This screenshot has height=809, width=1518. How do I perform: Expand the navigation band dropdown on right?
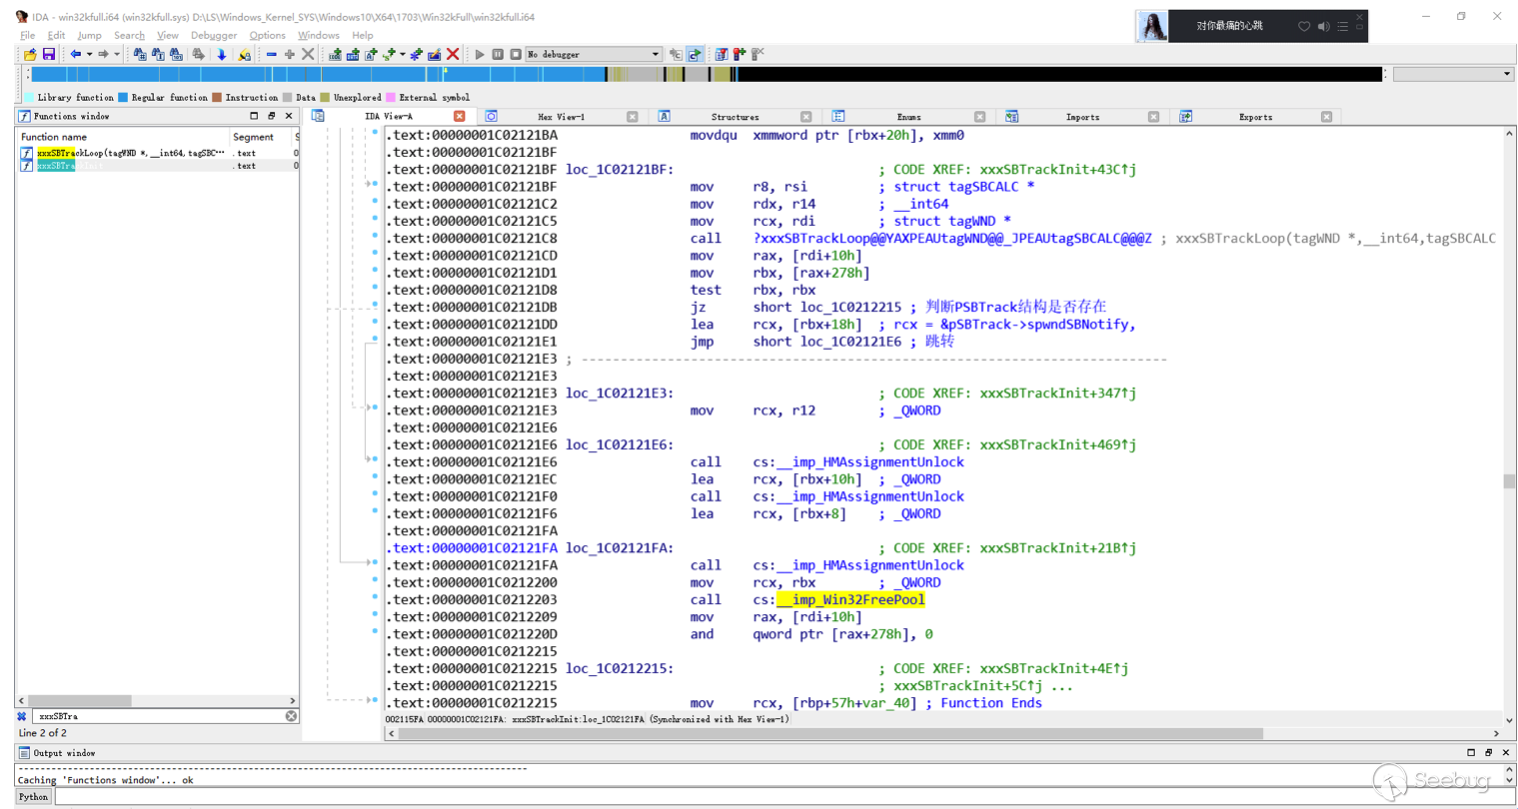1506,74
